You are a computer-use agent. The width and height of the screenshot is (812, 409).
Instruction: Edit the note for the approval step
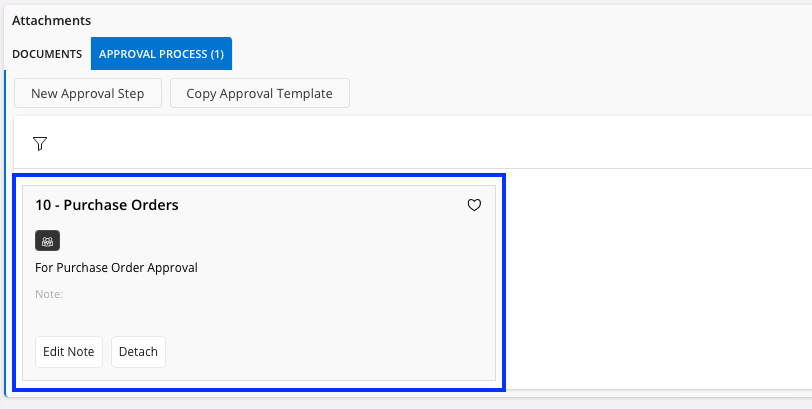[69, 352]
